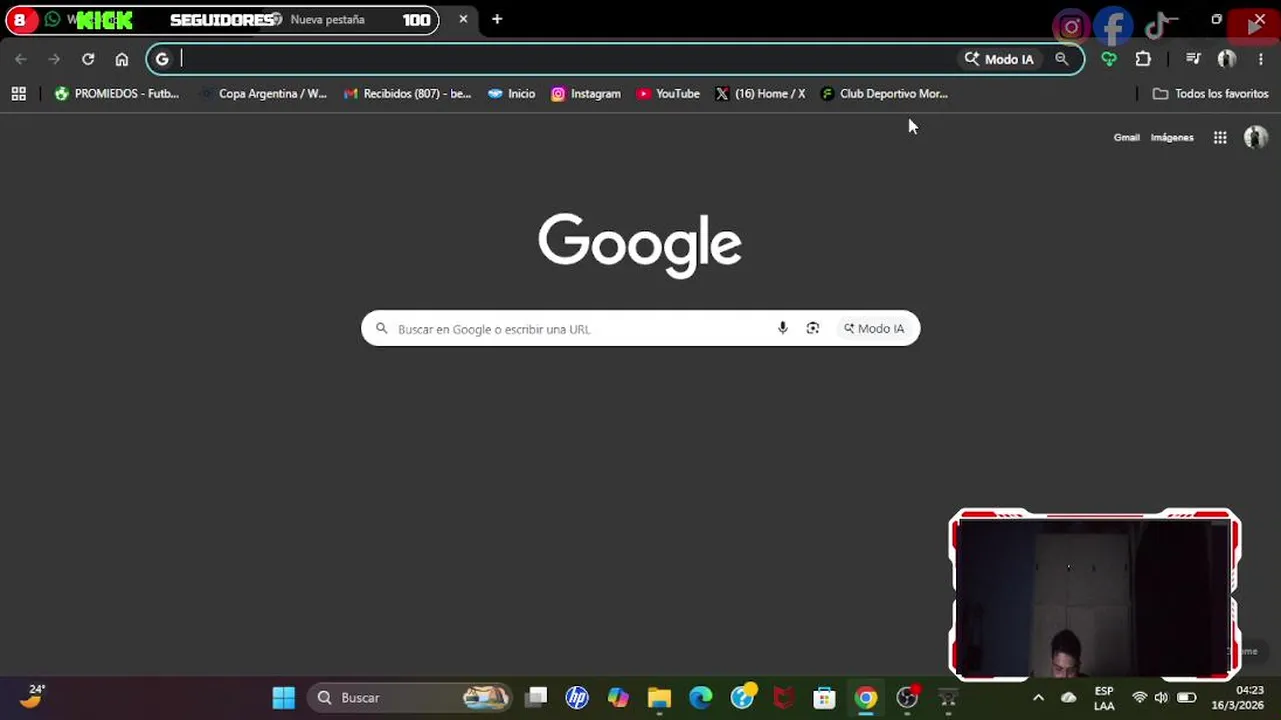The image size is (1281, 720).
Task: Open the McAfee icon in the taskbar
Action: click(784, 698)
